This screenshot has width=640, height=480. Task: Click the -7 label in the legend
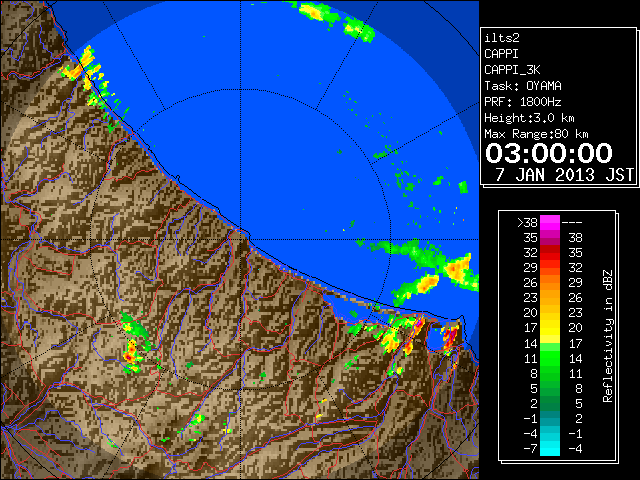(530, 448)
